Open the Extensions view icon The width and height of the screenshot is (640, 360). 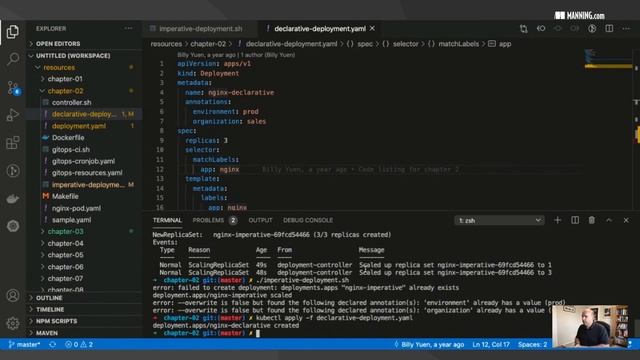13,143
